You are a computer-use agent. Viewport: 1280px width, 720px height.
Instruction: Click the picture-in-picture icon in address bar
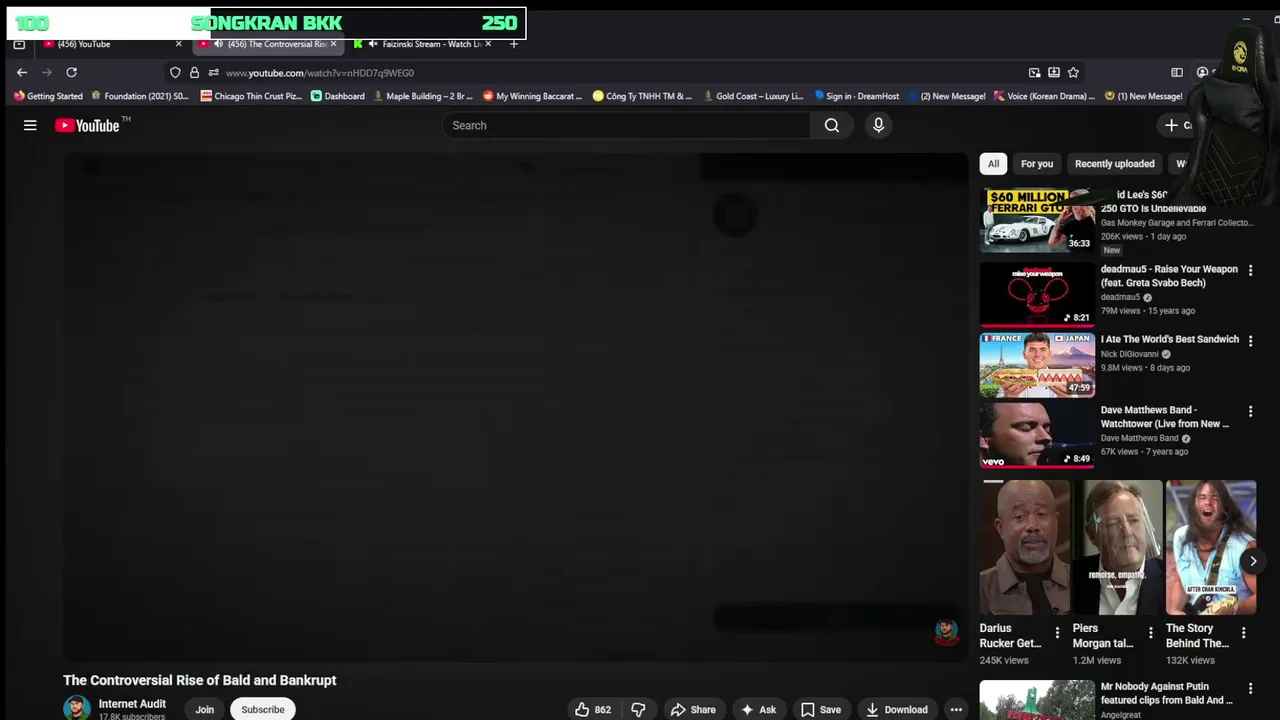point(1034,72)
